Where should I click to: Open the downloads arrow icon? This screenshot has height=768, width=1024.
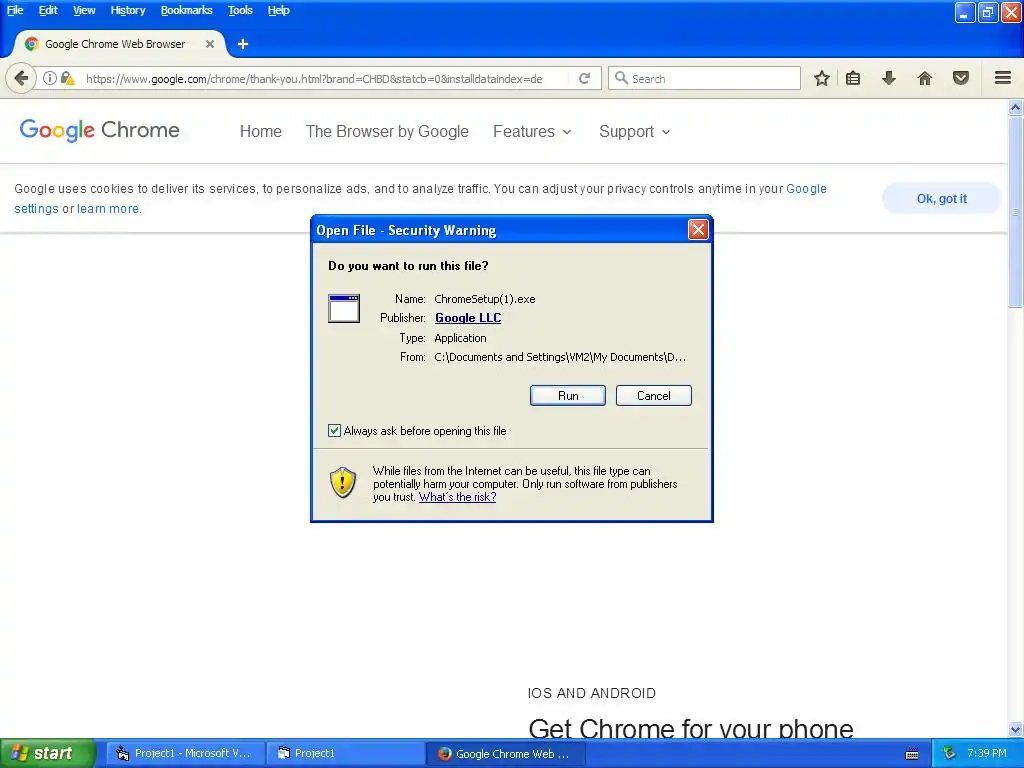tap(888, 78)
